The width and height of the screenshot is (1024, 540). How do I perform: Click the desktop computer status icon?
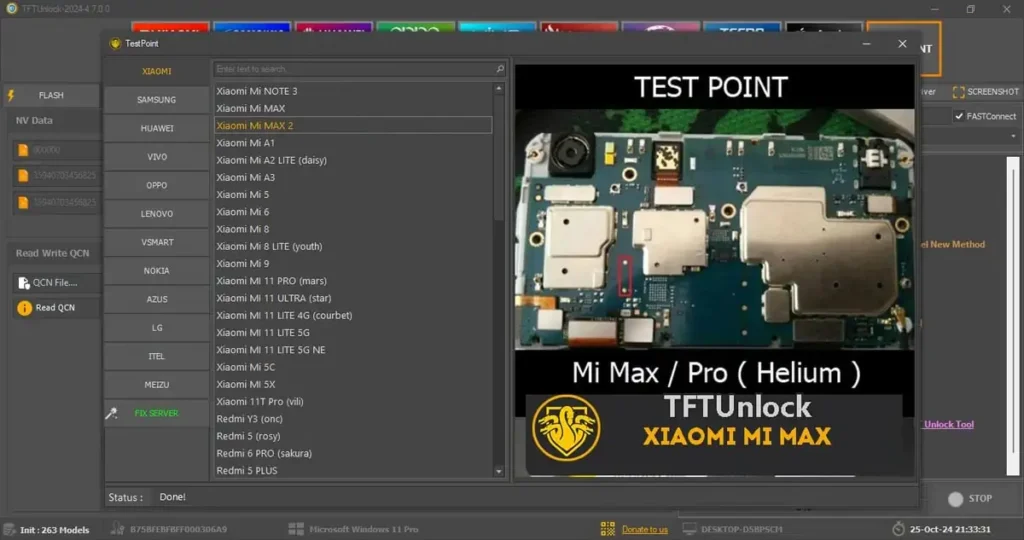click(689, 529)
